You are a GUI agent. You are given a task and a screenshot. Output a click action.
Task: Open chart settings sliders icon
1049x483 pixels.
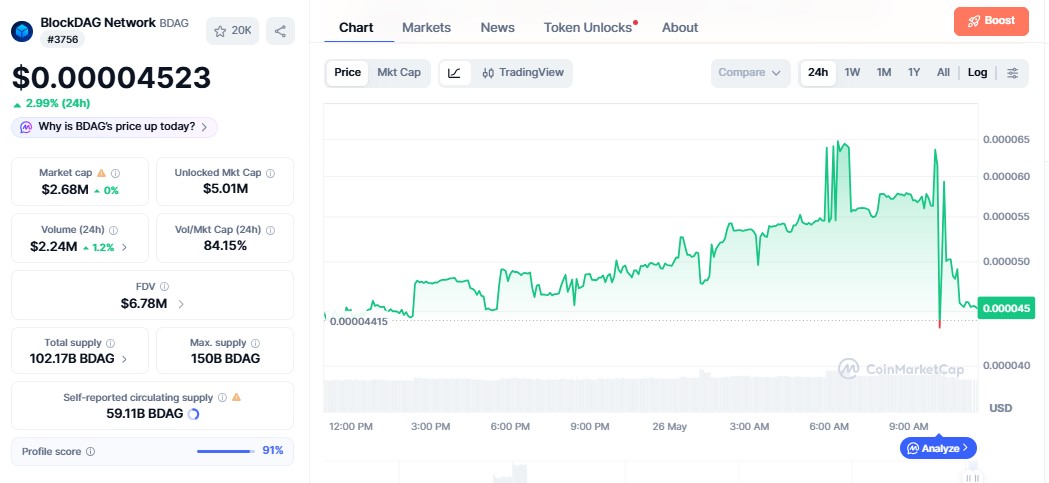click(1013, 73)
